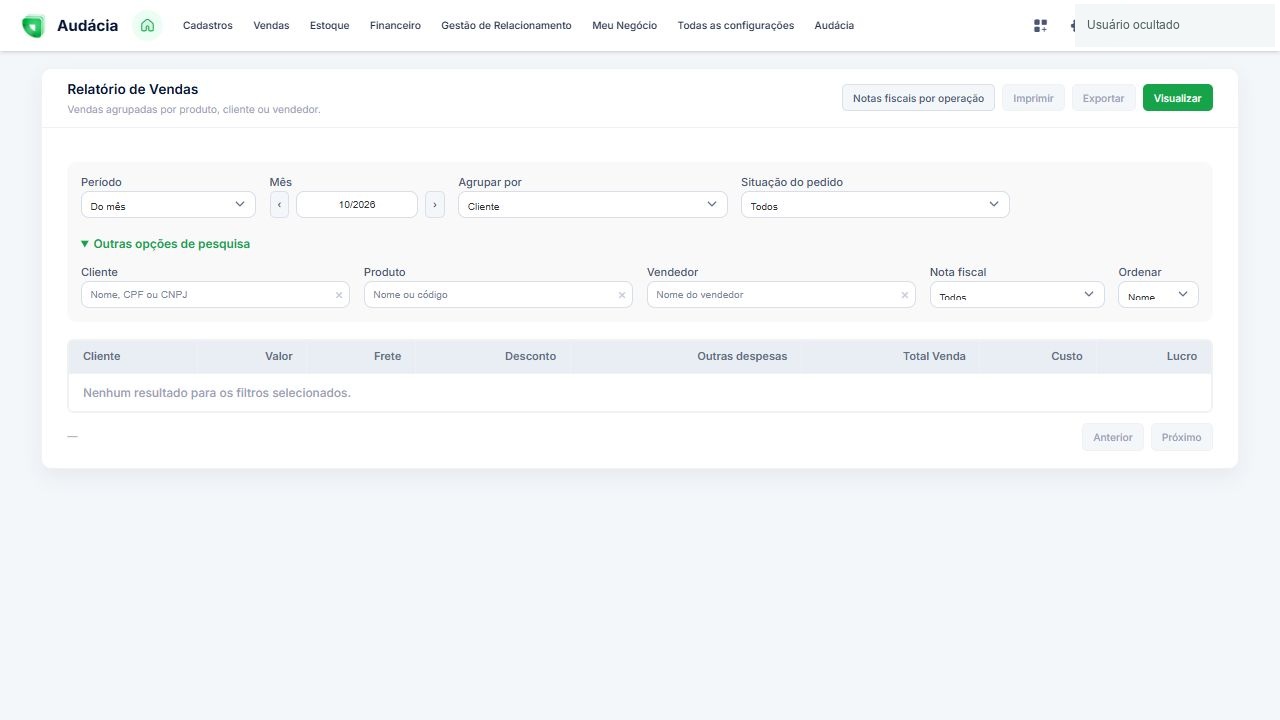
Task: Clear the Produto search field
Action: click(622, 295)
